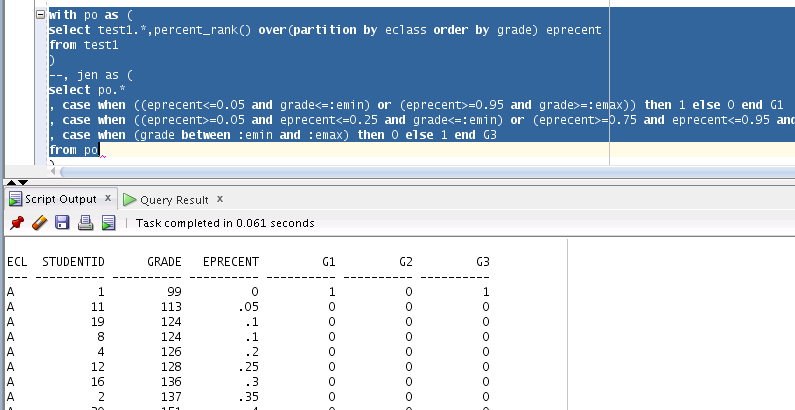Click grade value 136 in output
The image size is (795, 410).
171,382
